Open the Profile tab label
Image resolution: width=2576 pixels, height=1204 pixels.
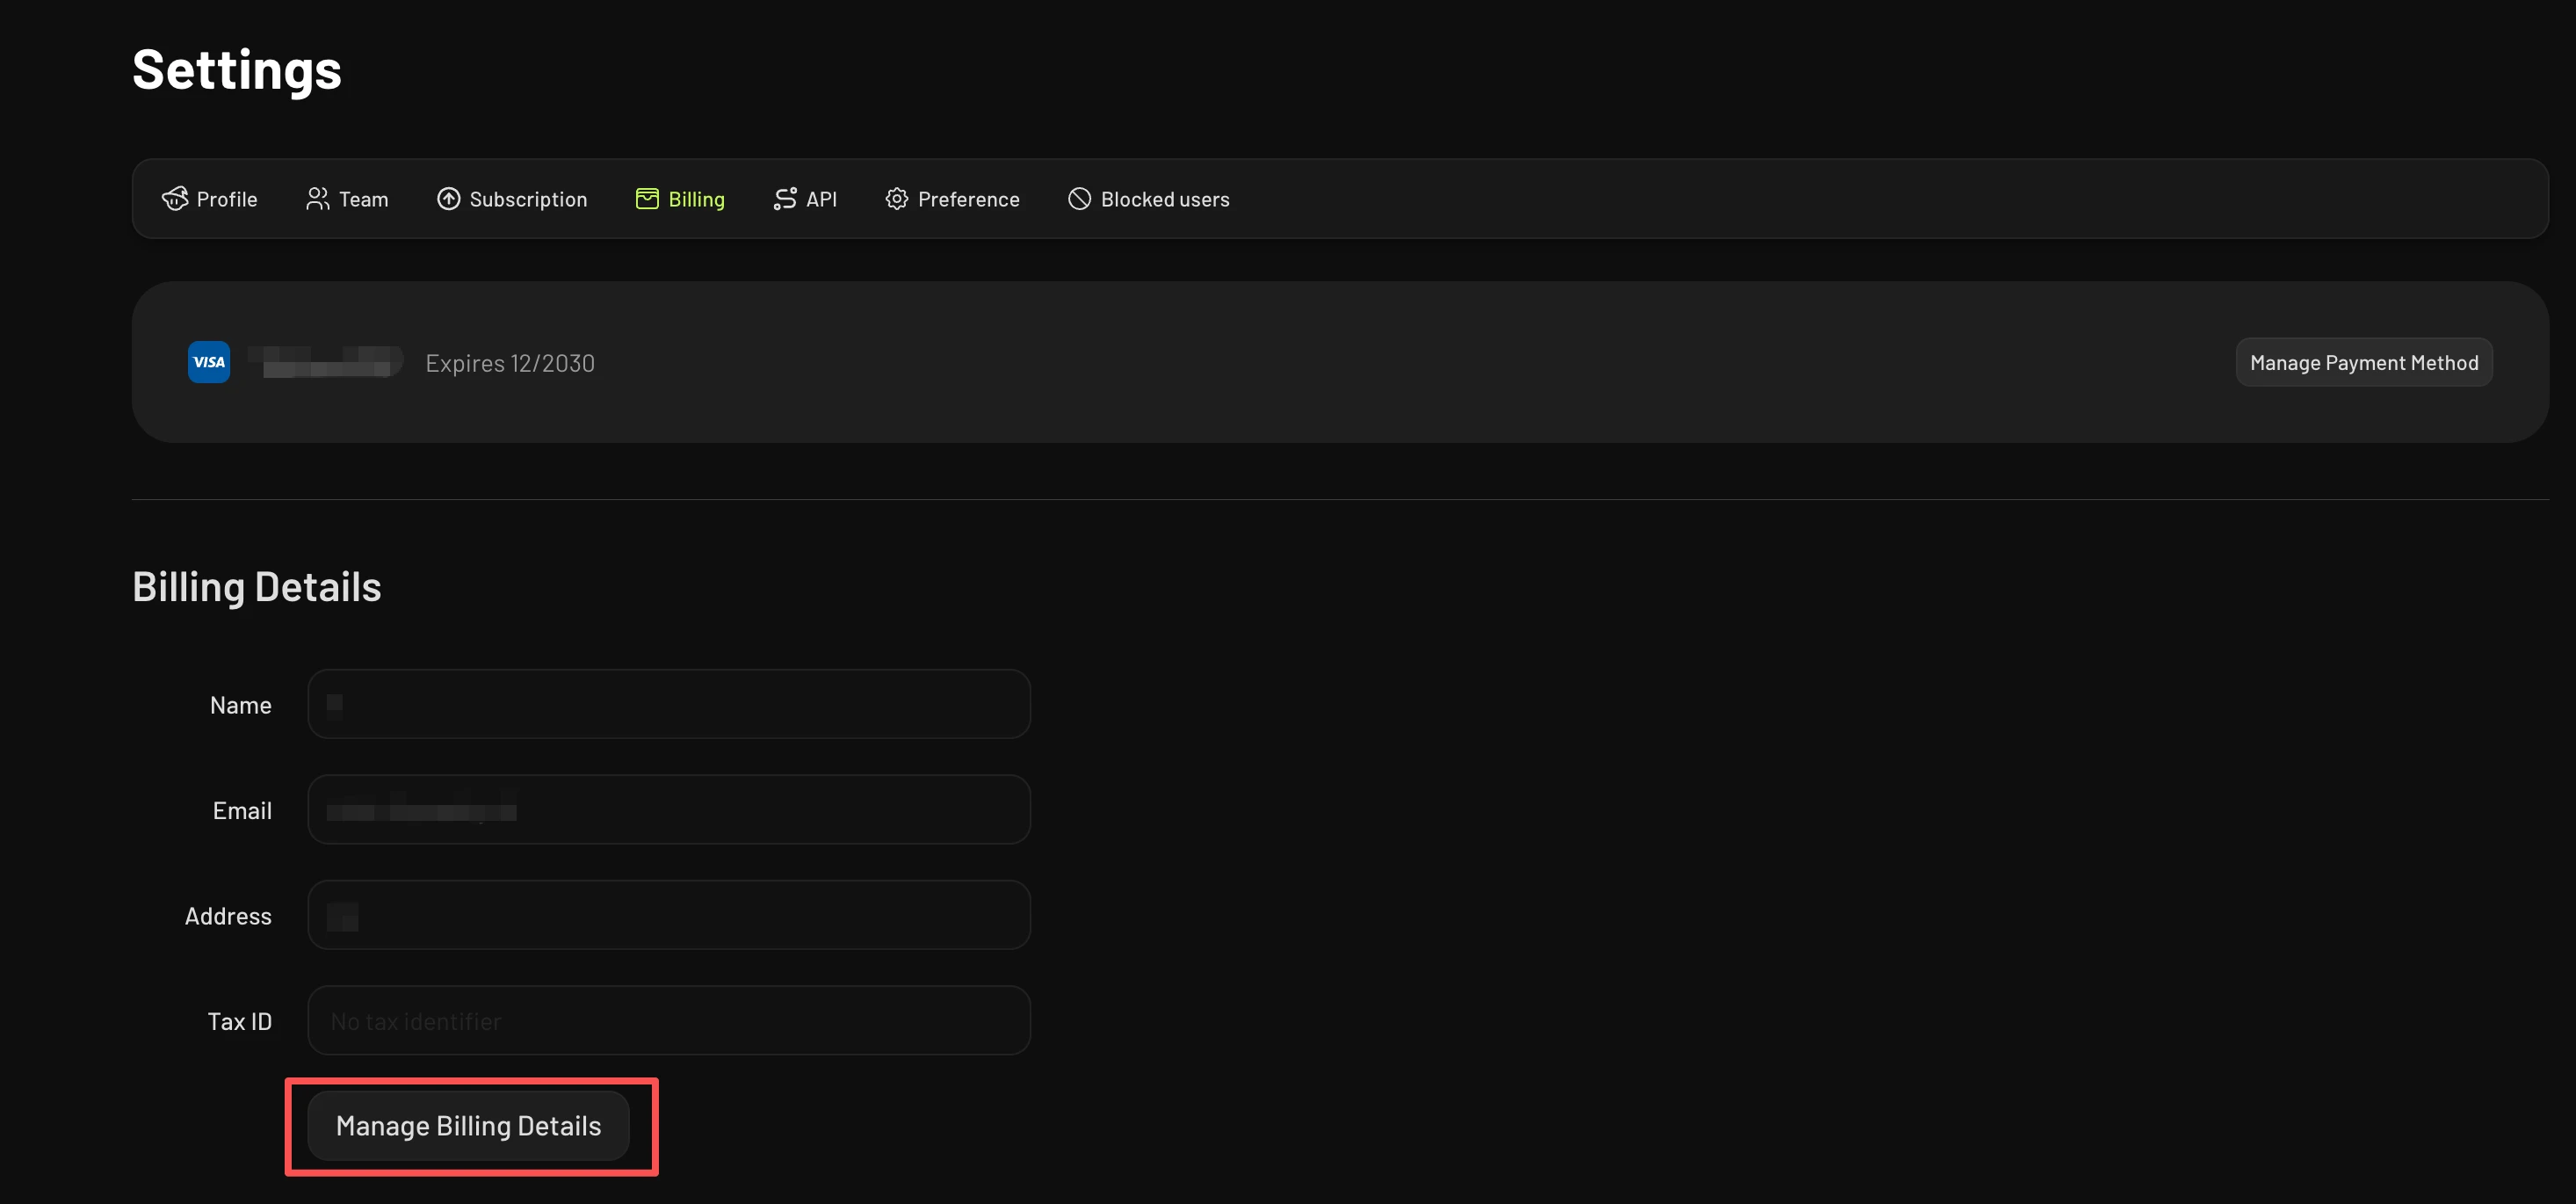(227, 199)
